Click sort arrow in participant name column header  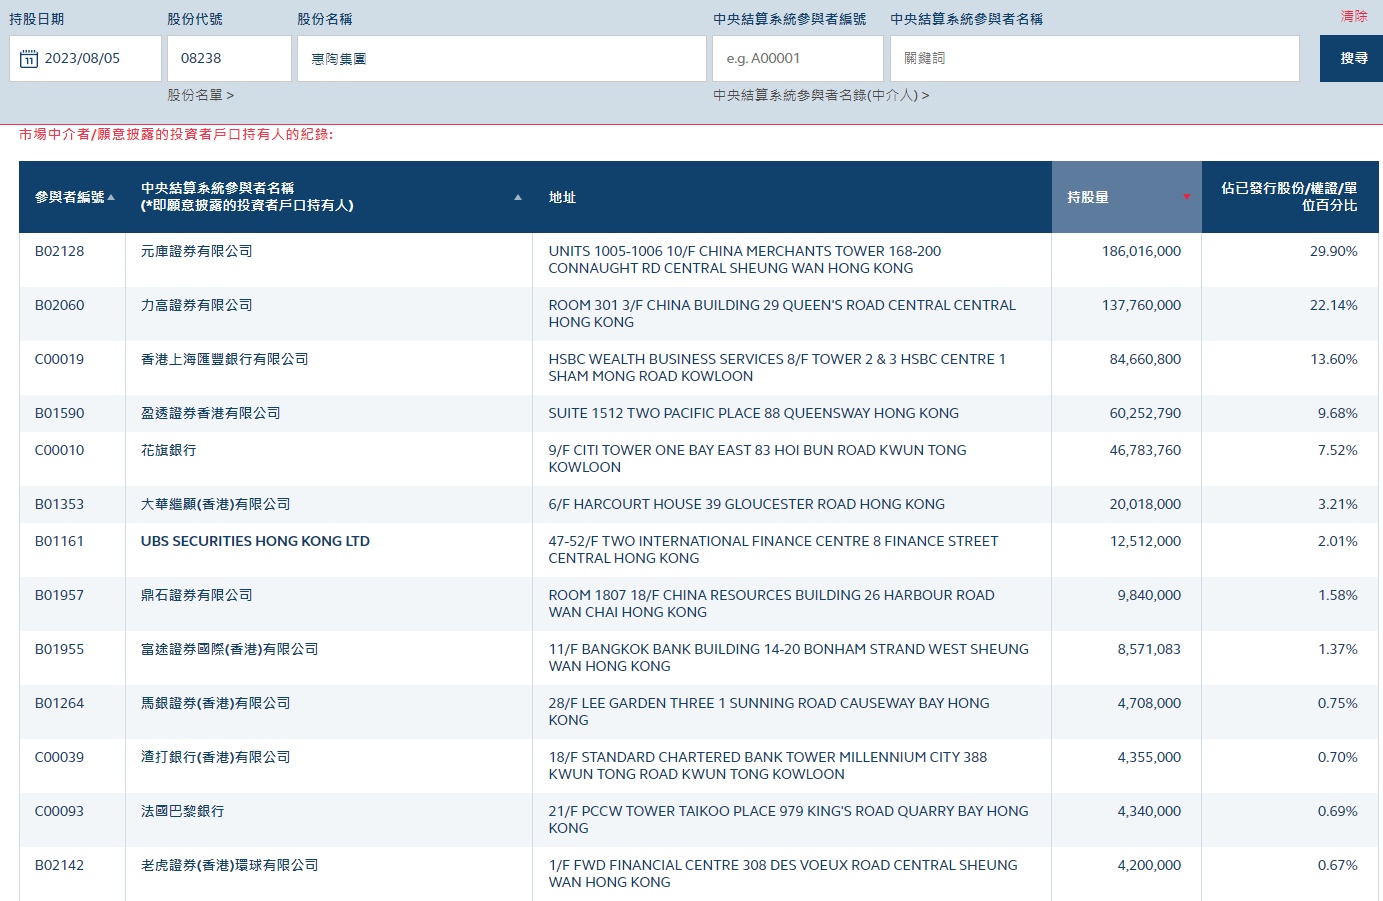pyautogui.click(x=518, y=197)
